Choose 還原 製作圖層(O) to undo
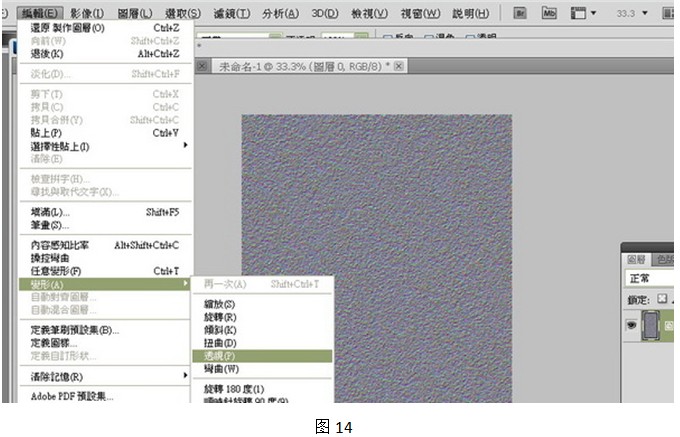The image size is (680, 437). click(105, 28)
